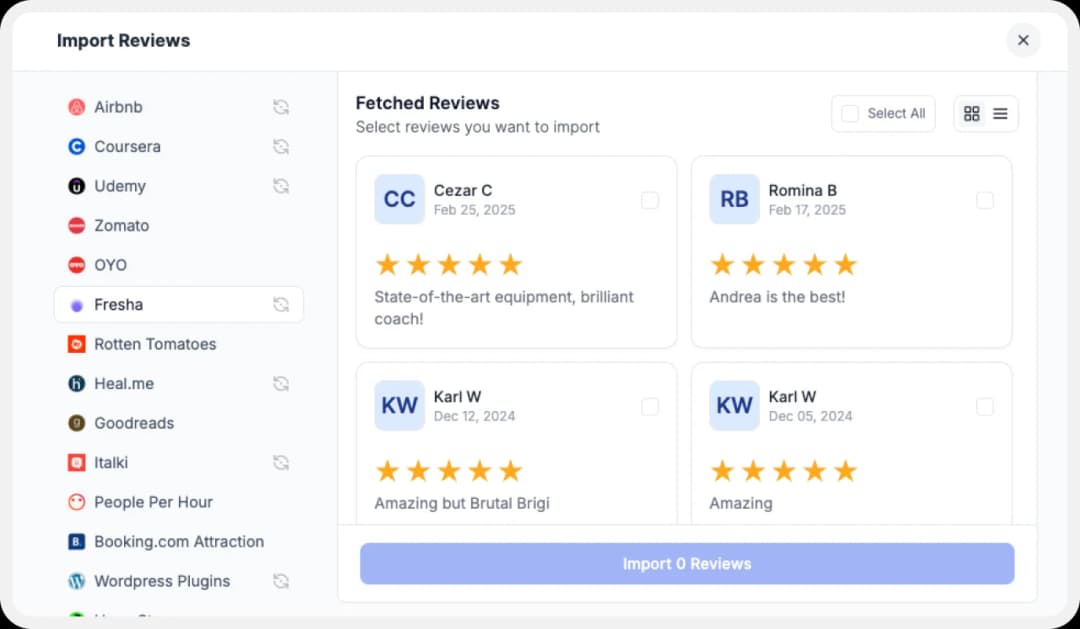1080x629 pixels.
Task: Click the CC avatar on Cezar's review
Action: [x=399, y=199]
